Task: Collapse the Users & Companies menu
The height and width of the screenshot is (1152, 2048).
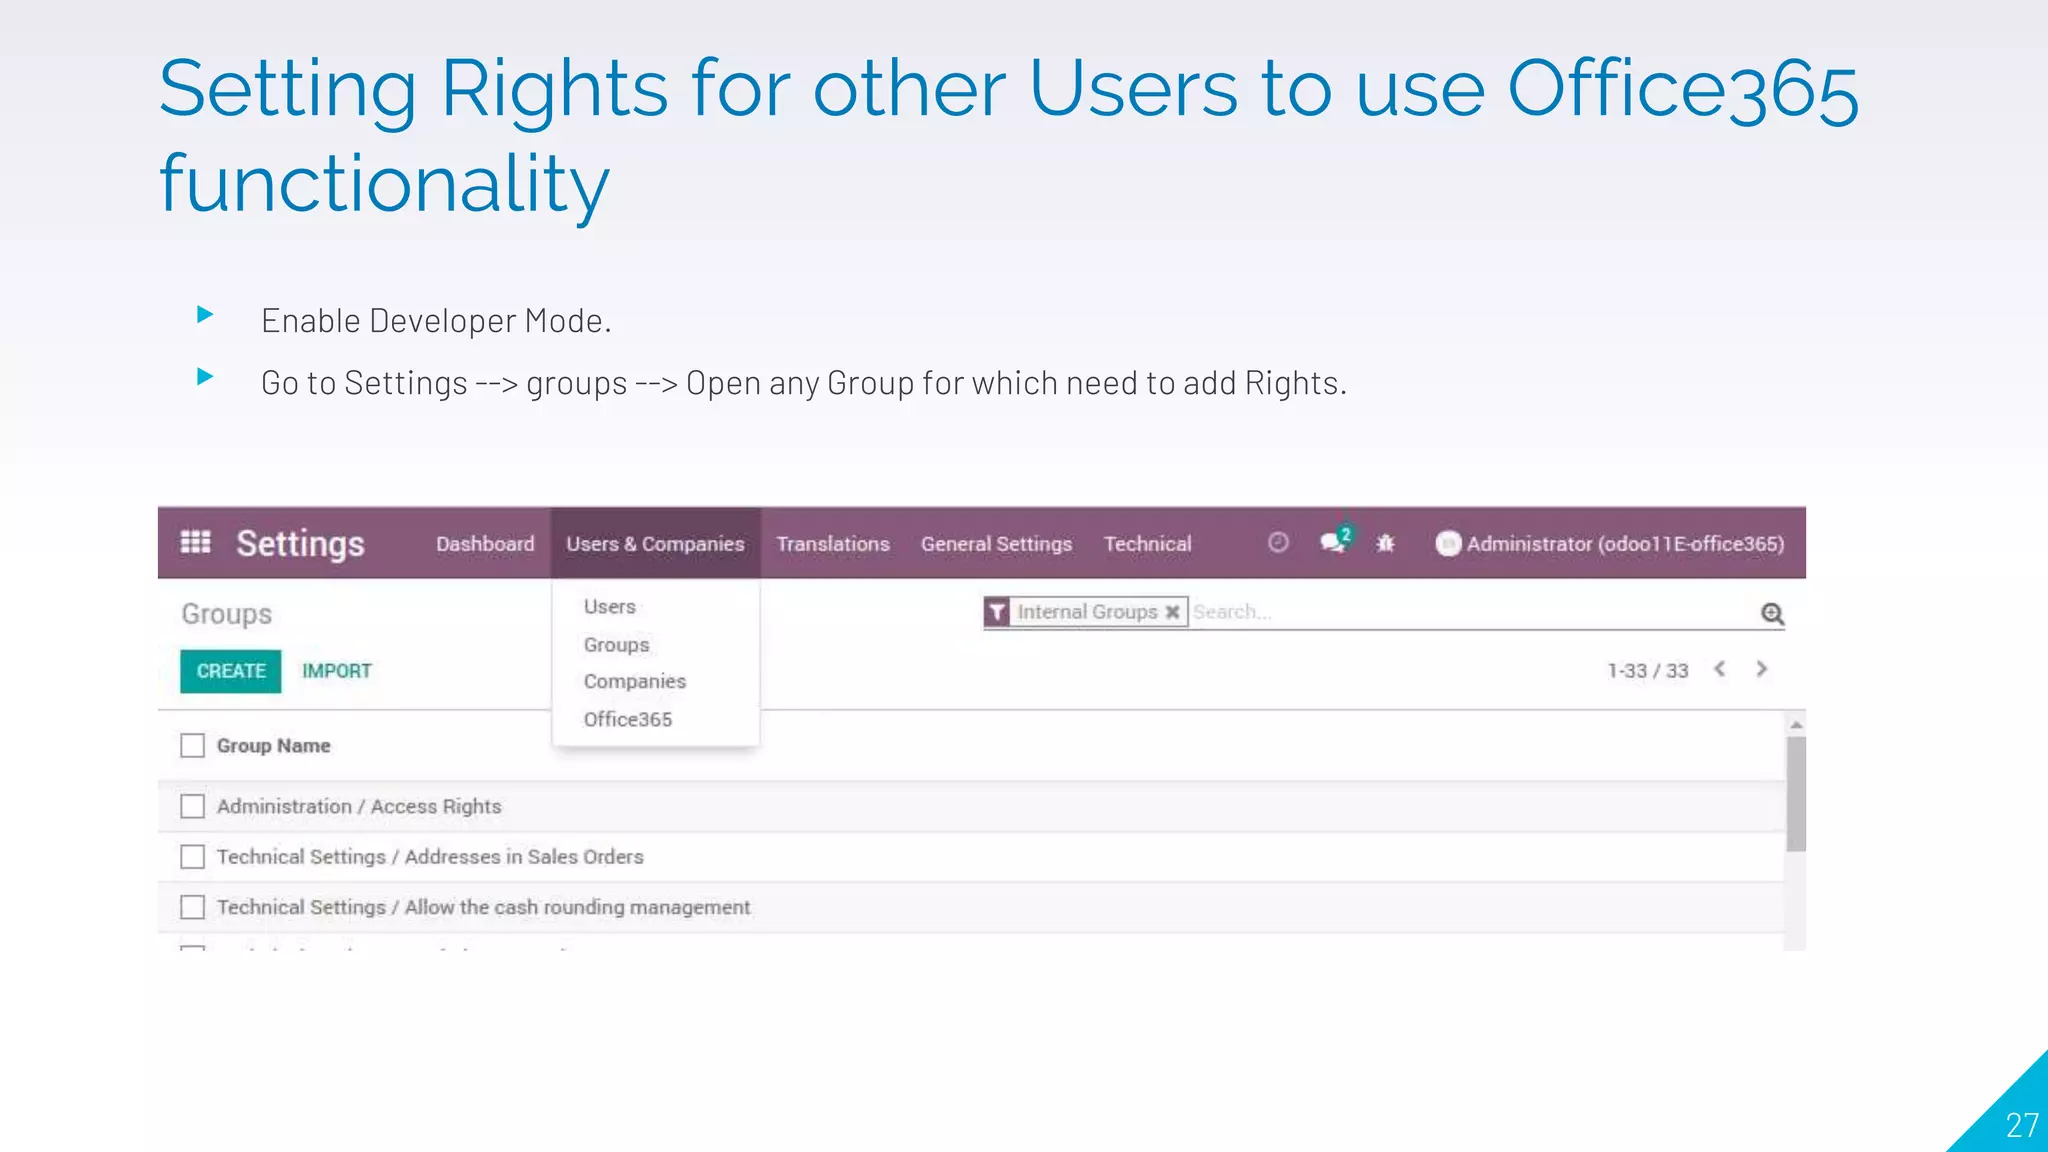Action: (x=655, y=544)
